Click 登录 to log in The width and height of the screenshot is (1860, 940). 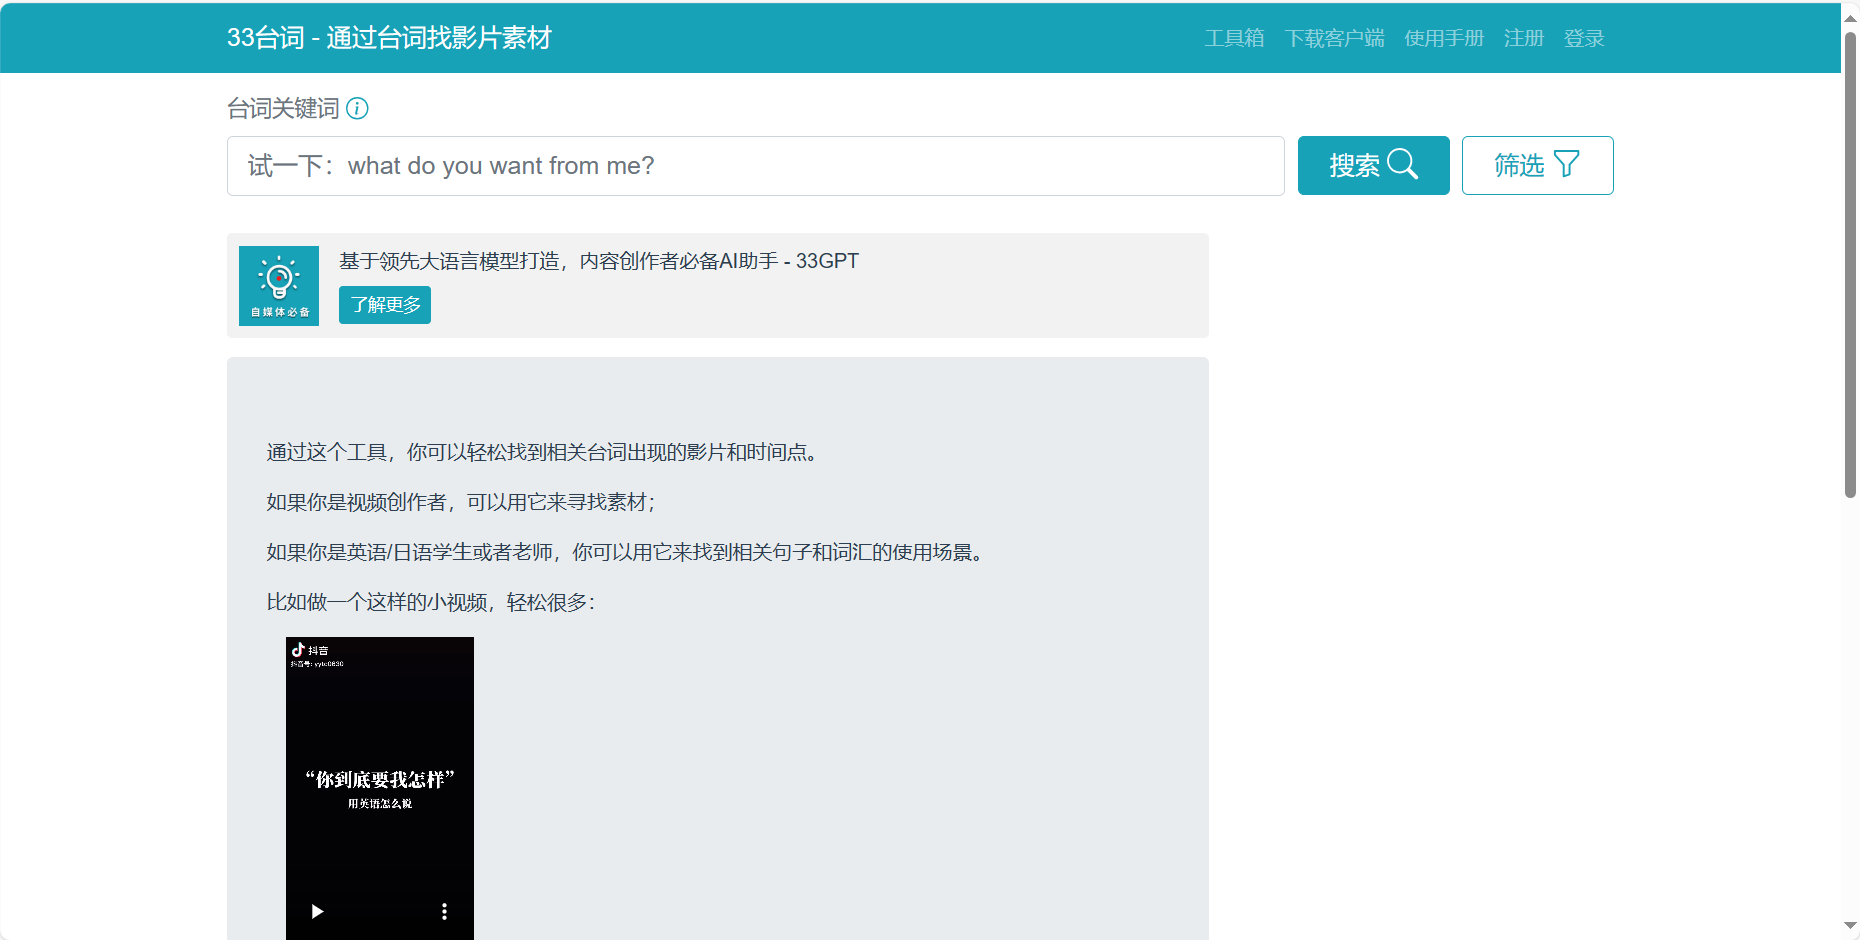pos(1584,38)
